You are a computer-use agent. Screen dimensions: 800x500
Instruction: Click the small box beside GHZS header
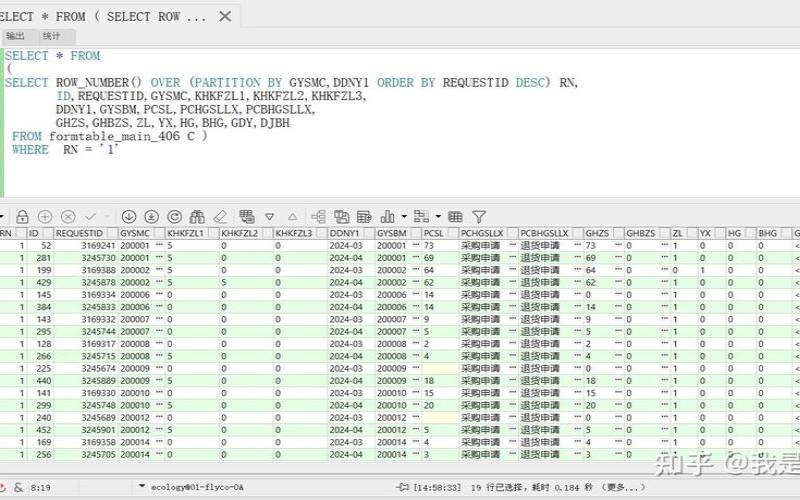pos(619,233)
